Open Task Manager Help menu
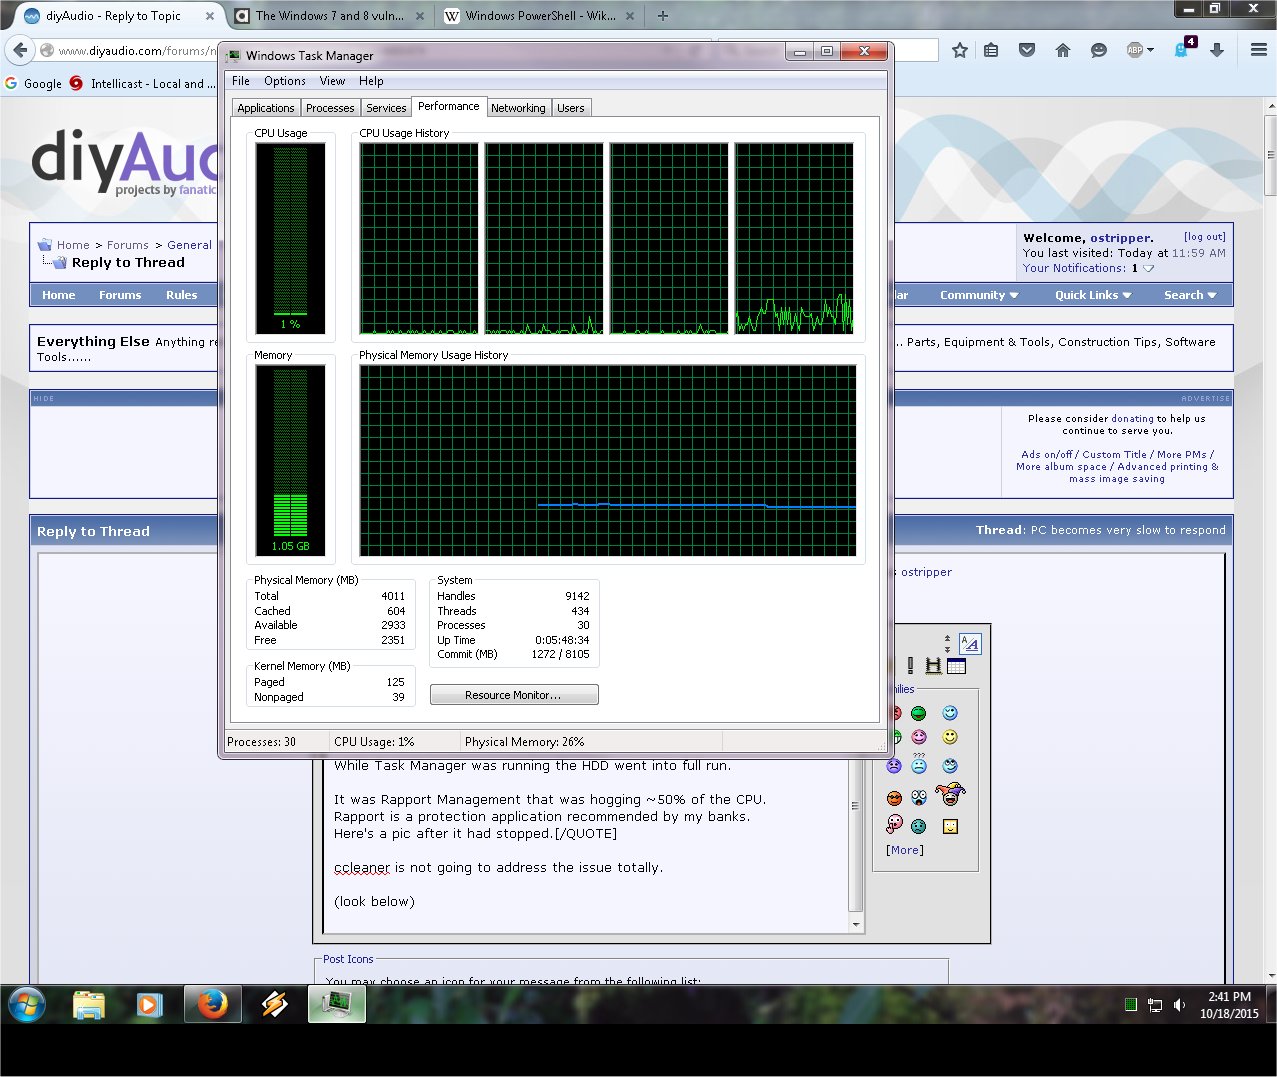 [371, 81]
